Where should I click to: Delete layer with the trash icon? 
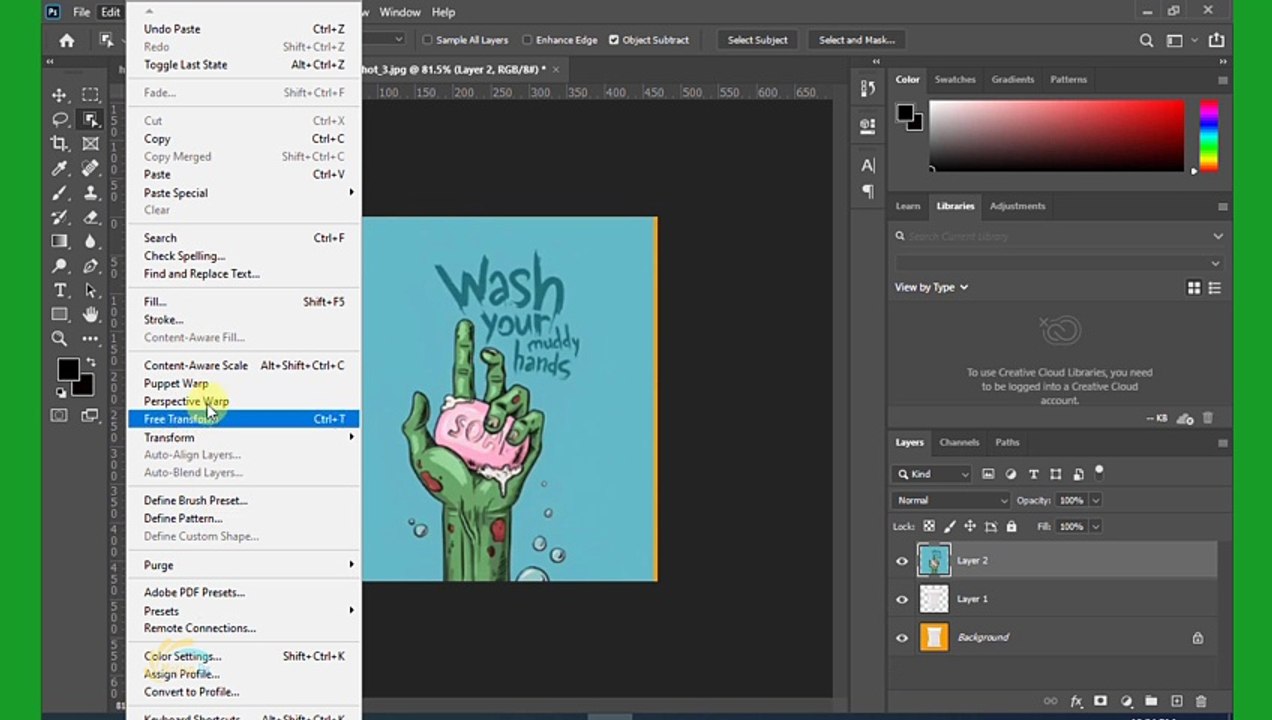1201,702
